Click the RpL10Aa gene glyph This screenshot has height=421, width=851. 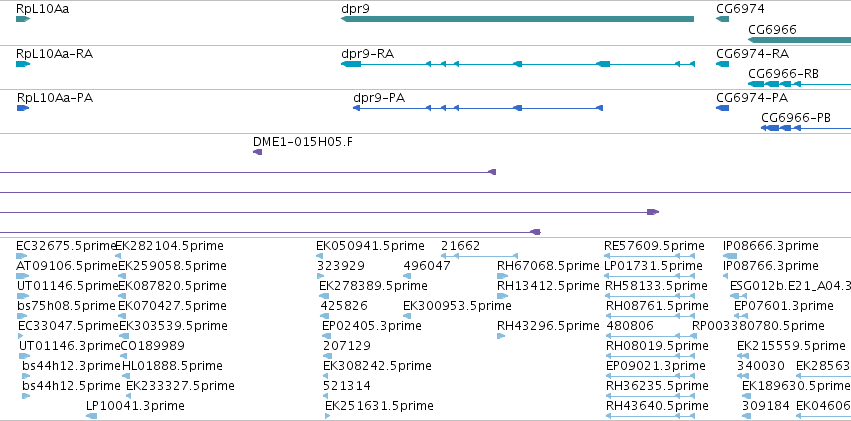click(23, 19)
